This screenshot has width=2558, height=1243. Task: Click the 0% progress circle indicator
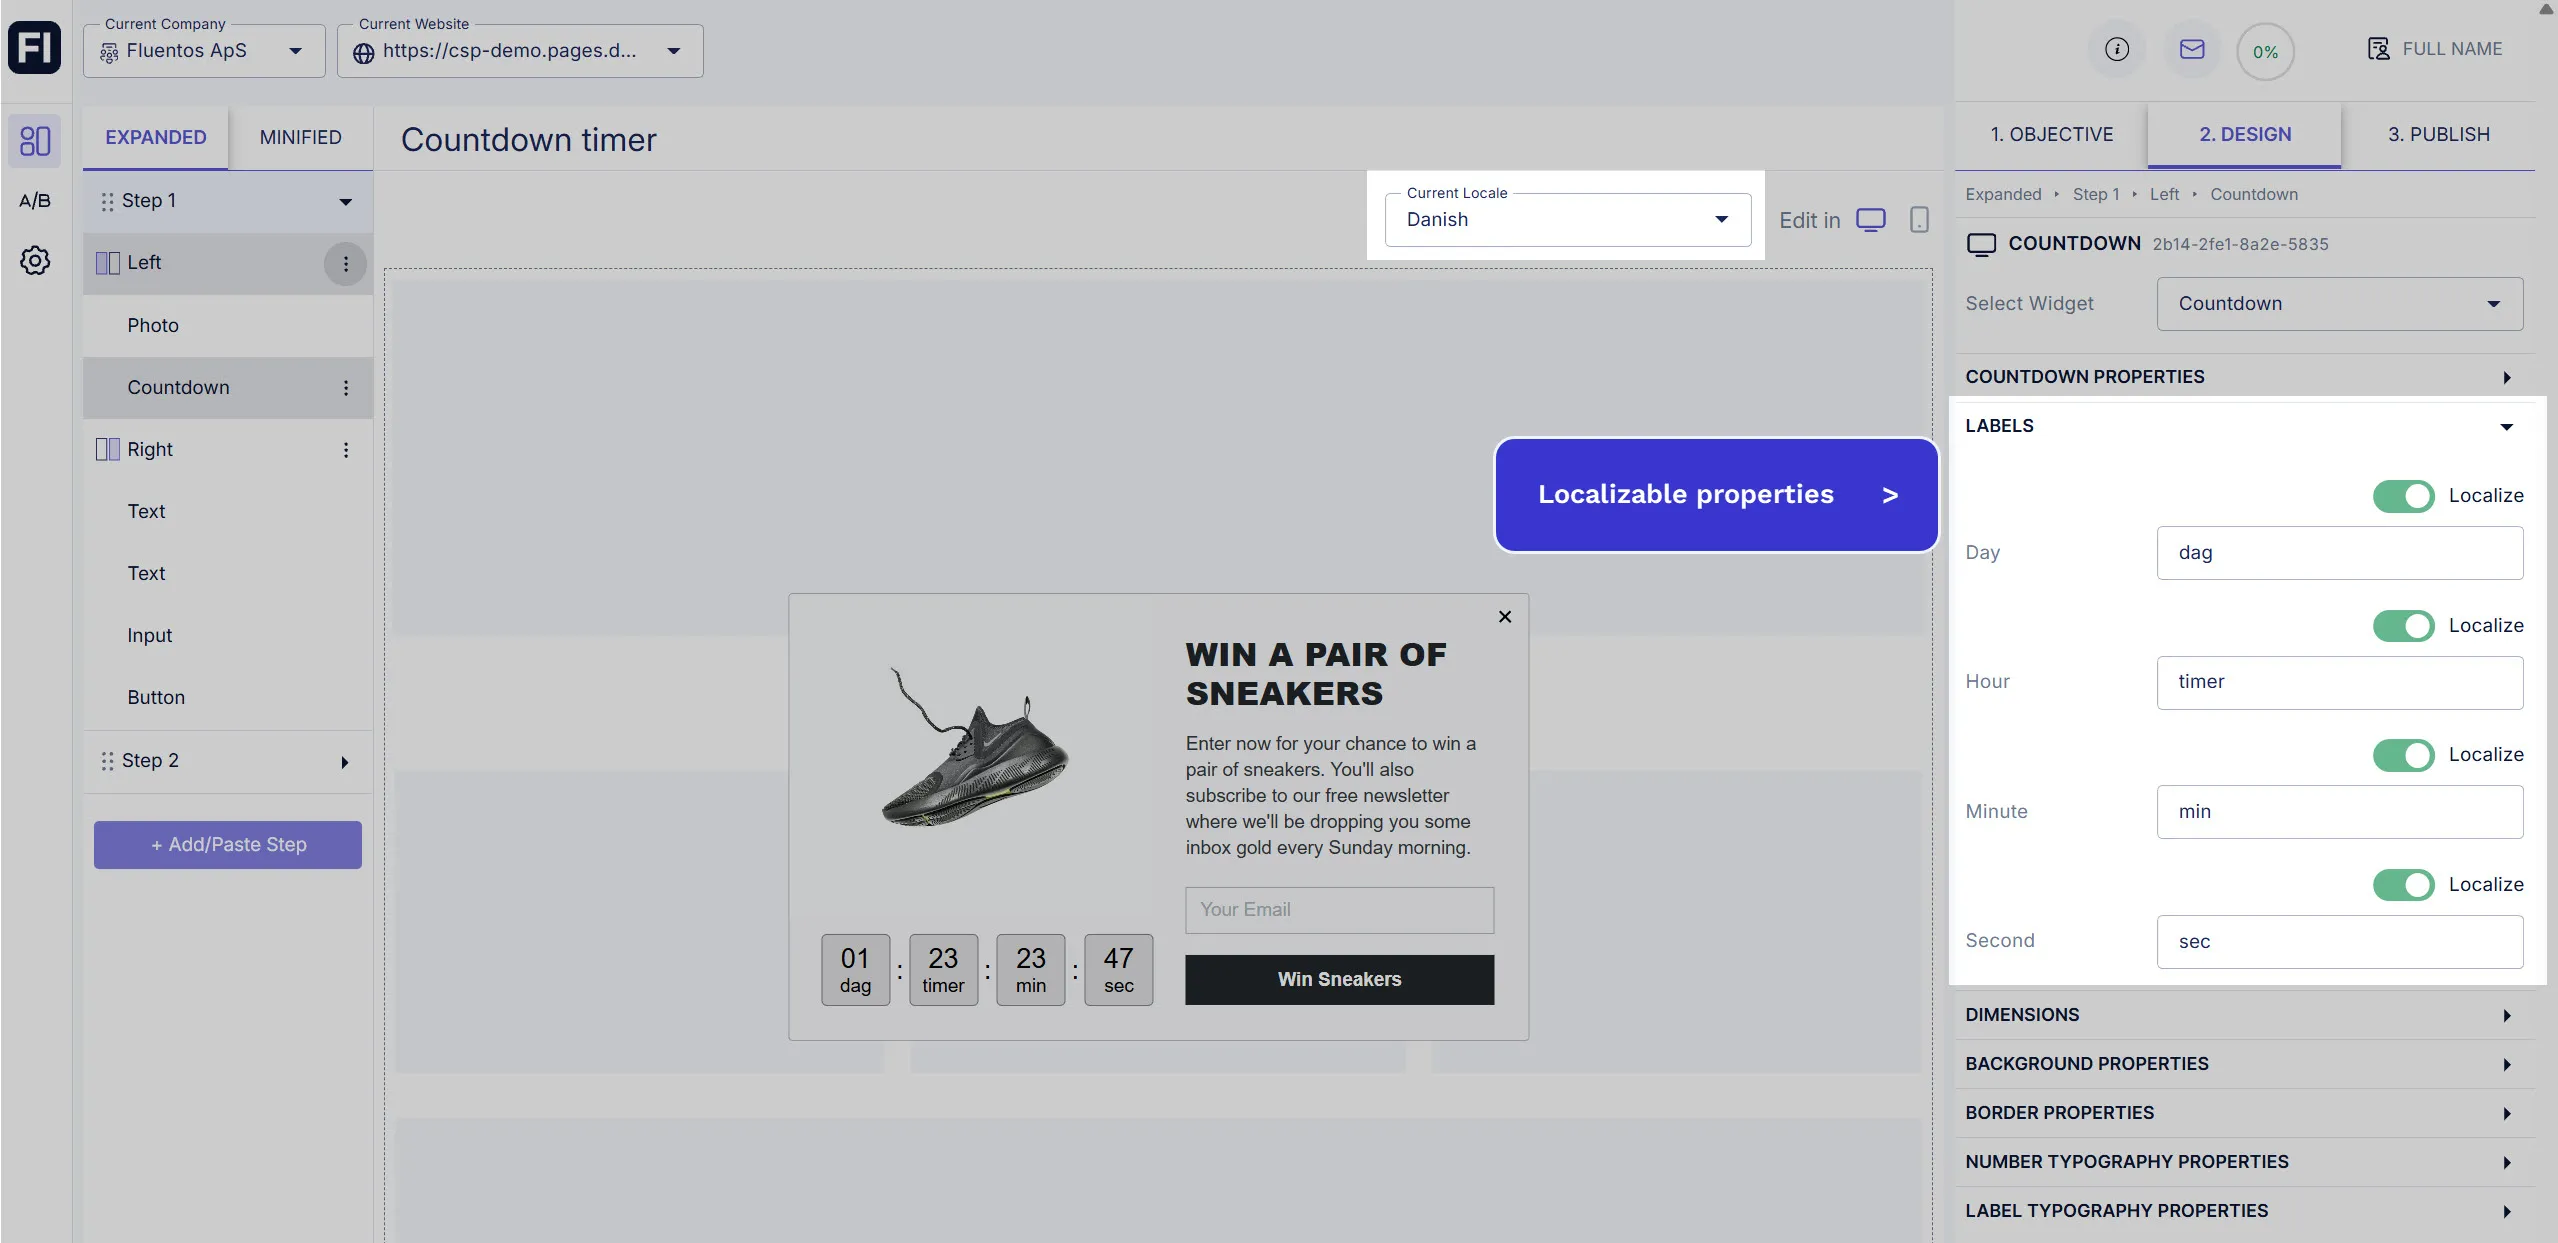2264,50
